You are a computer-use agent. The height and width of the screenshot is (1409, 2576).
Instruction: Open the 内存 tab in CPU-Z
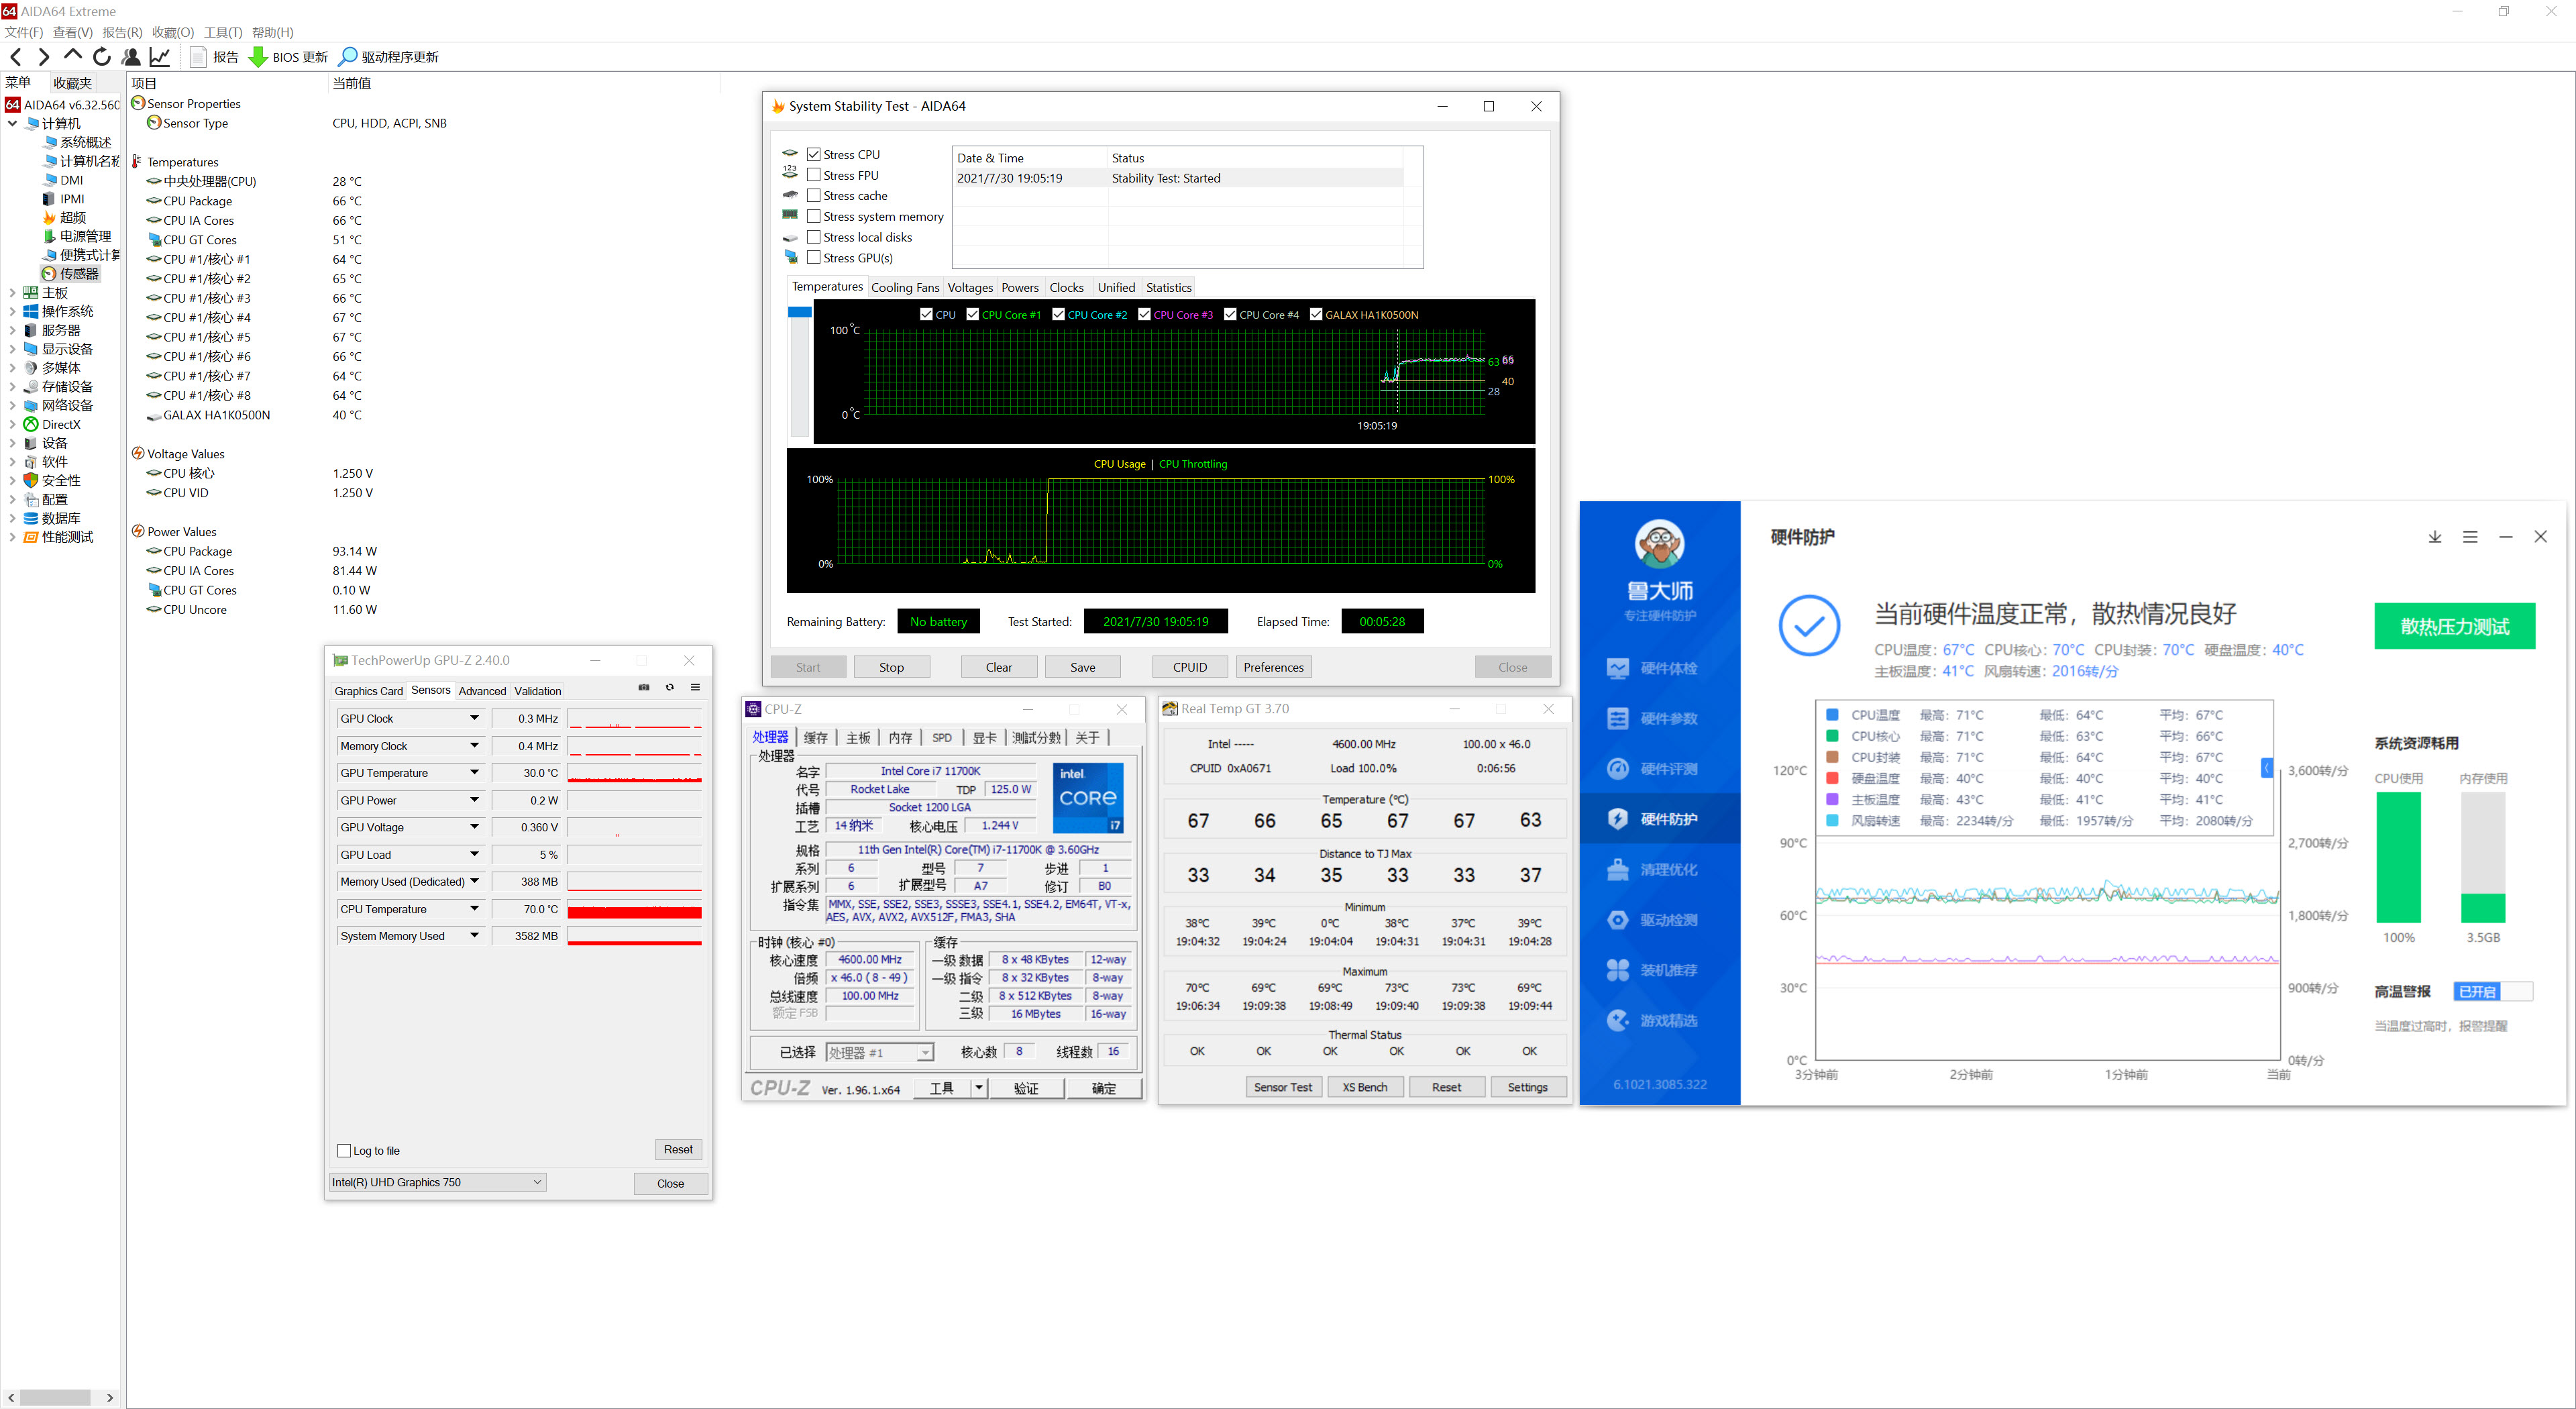pos(900,738)
